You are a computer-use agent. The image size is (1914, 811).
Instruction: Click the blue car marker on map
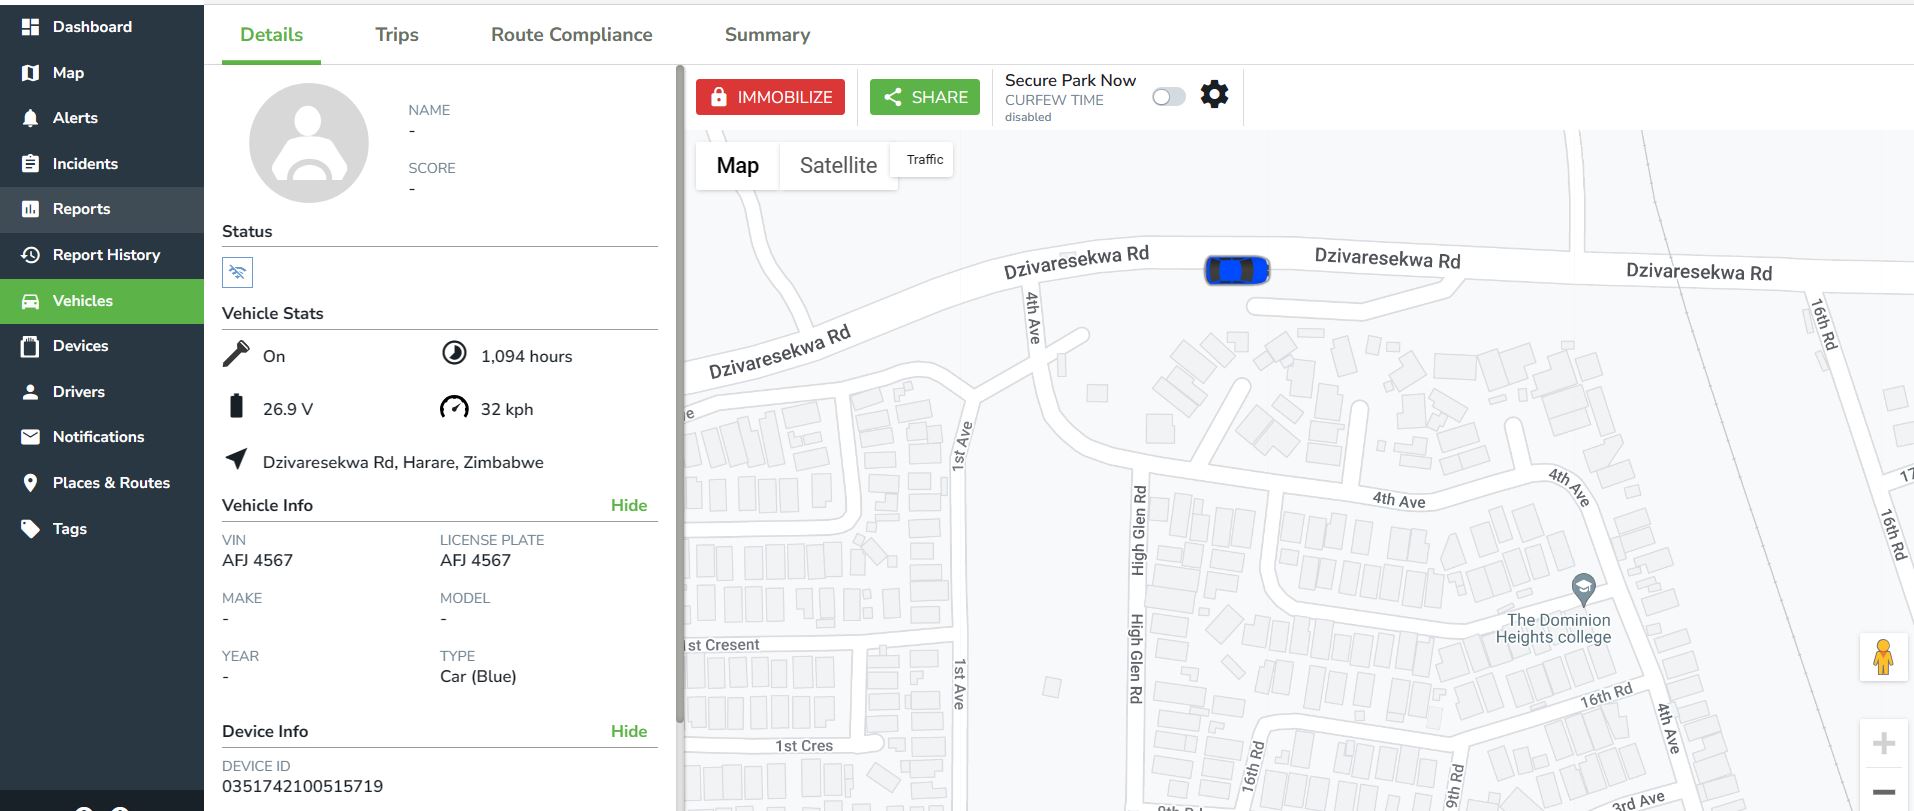(1237, 270)
